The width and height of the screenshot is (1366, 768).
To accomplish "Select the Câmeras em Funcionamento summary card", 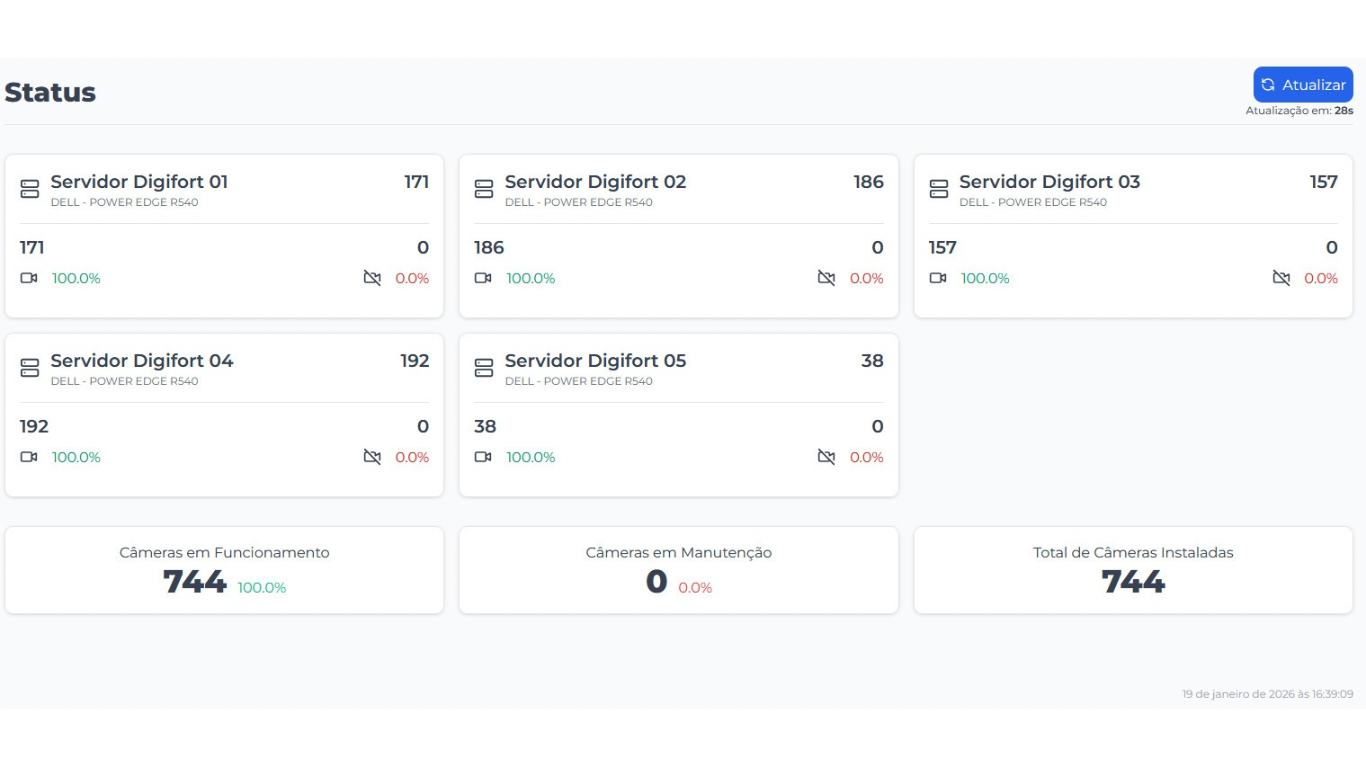I will click(224, 570).
